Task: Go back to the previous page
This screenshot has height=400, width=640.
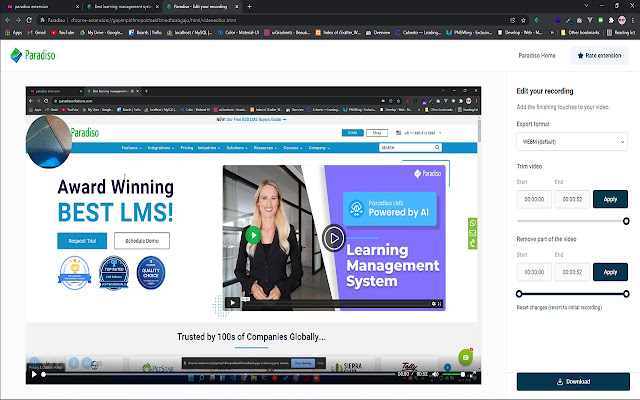Action: (7, 20)
